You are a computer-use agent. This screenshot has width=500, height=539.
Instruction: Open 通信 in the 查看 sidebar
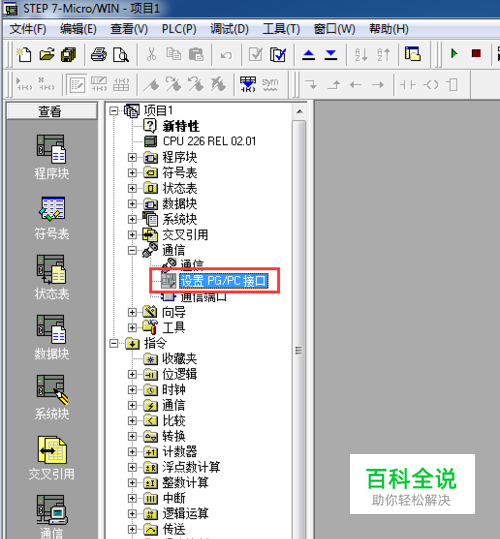[x=52, y=517]
